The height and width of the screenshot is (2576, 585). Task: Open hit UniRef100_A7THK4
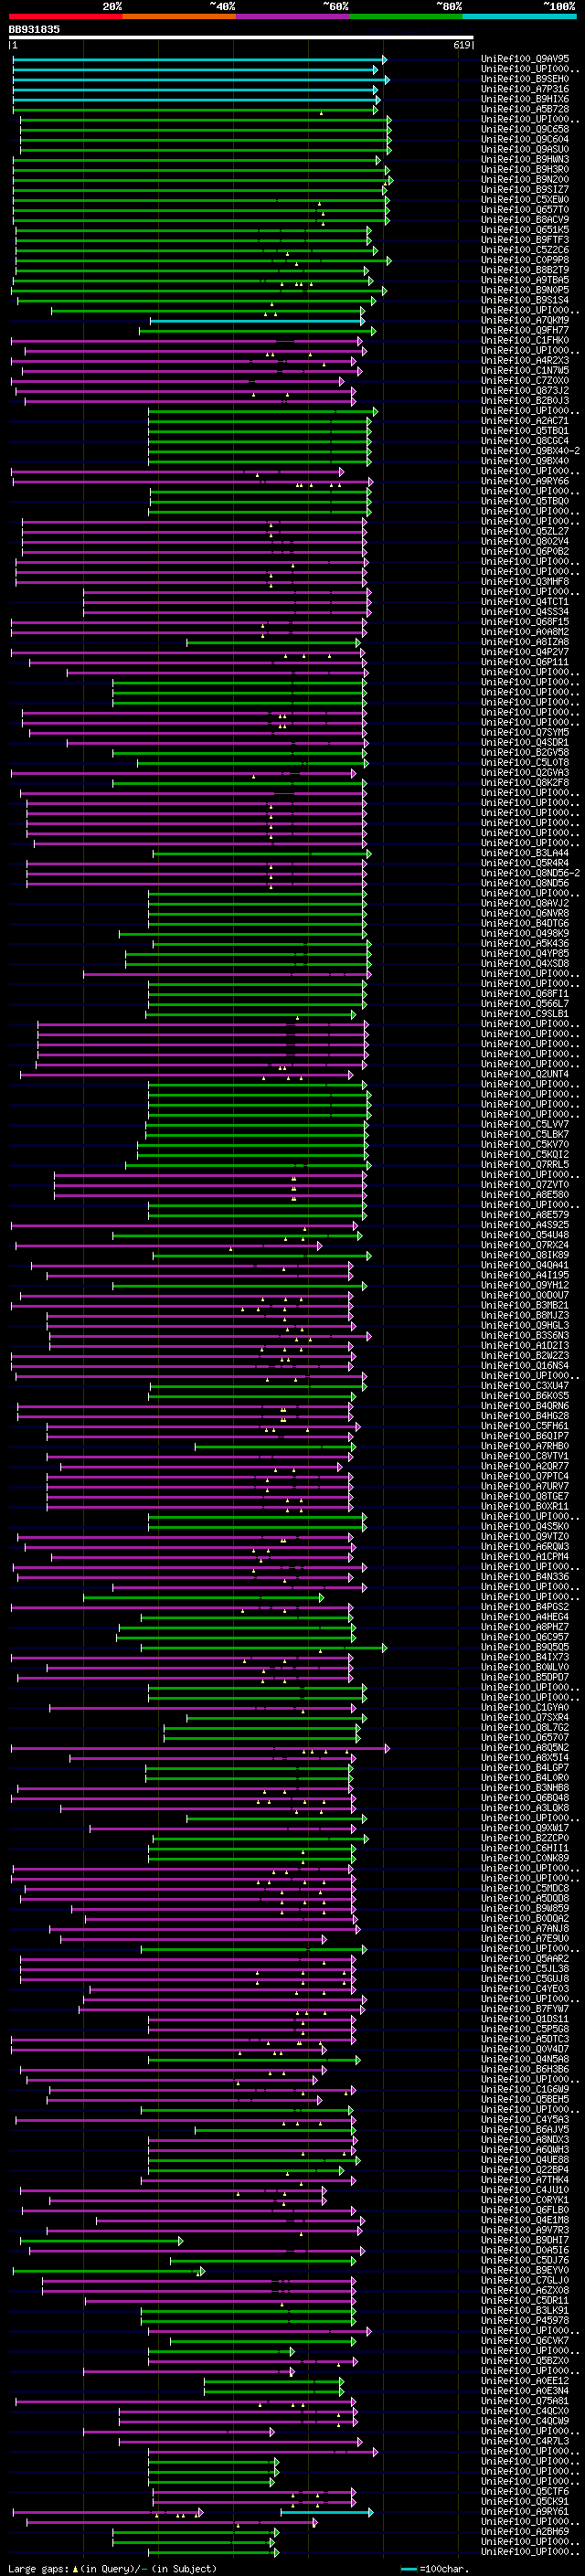pos(525,2180)
